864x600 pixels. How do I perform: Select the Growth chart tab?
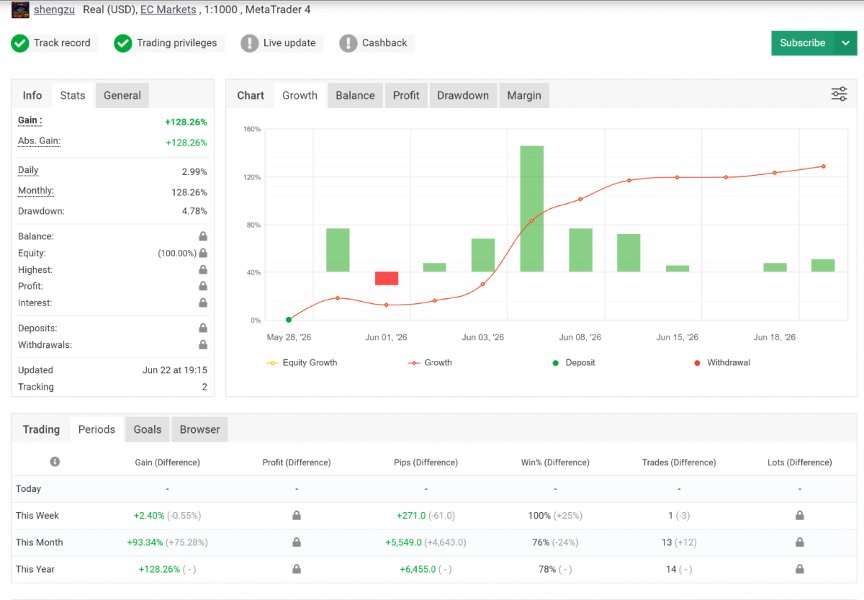tap(300, 95)
